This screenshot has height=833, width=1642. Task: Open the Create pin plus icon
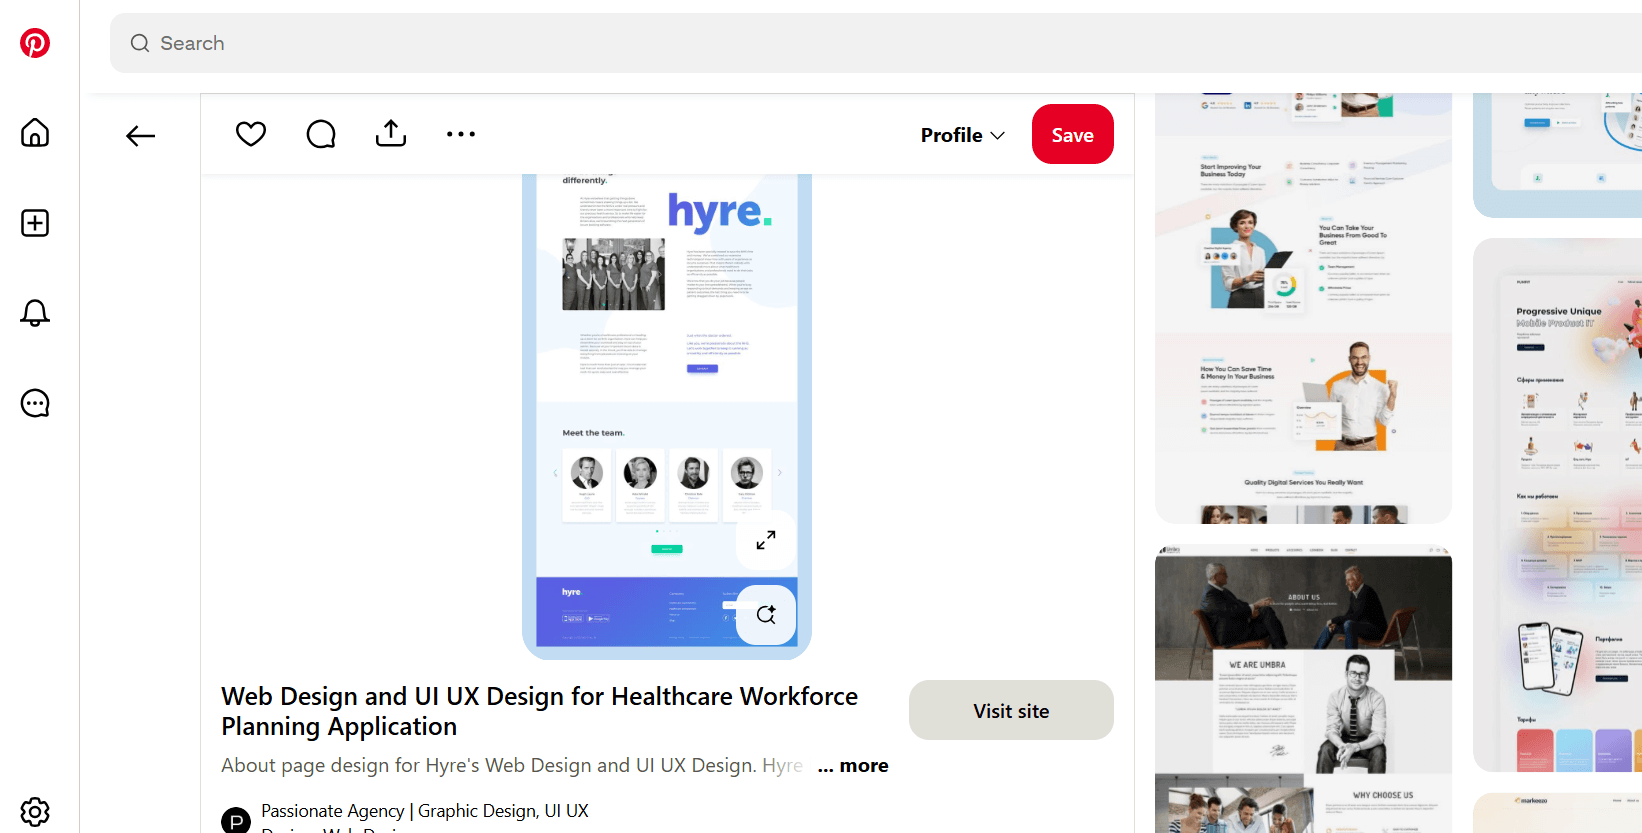[35, 223]
